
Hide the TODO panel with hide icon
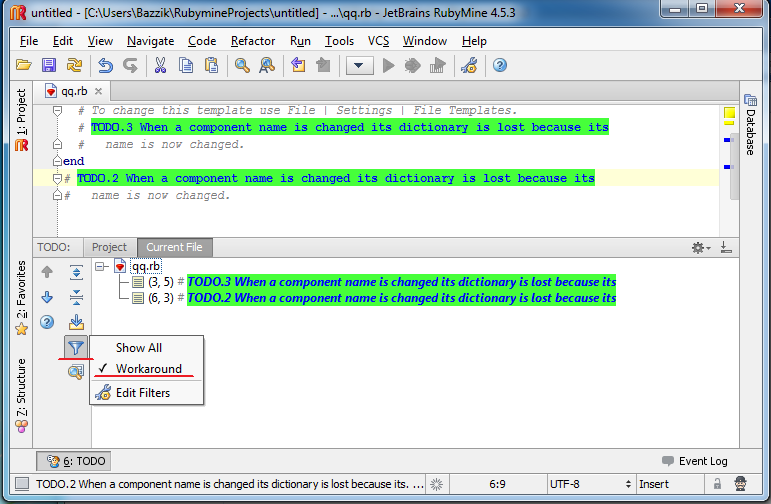pos(726,247)
